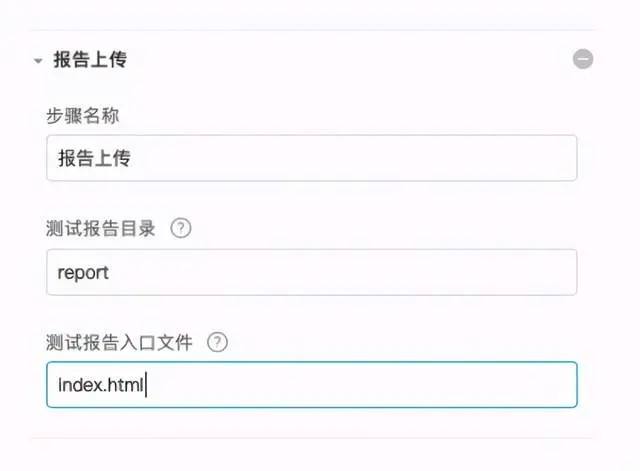This screenshot has height=471, width=640.
Task: Click 报告上传 text inside step name field
Action: (x=95, y=158)
